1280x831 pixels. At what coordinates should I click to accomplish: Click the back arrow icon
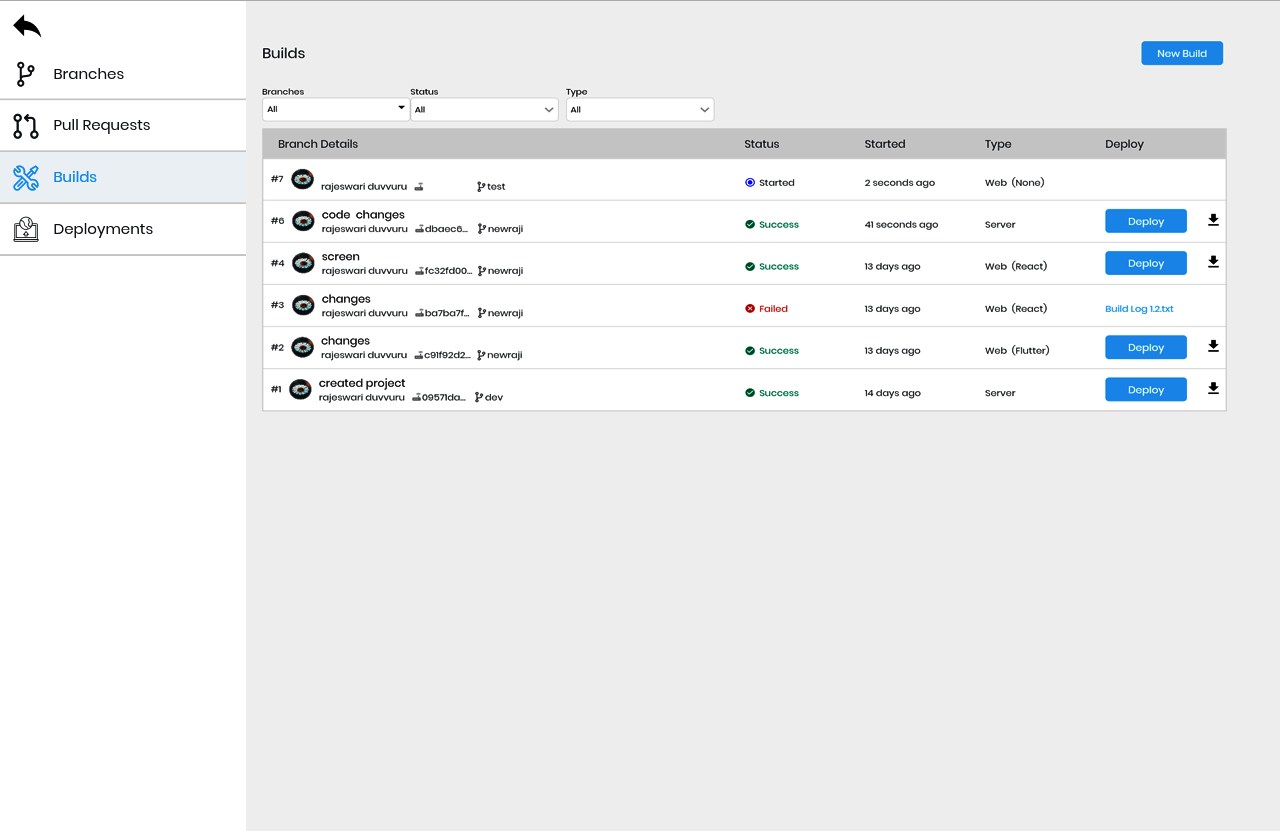click(x=27, y=26)
